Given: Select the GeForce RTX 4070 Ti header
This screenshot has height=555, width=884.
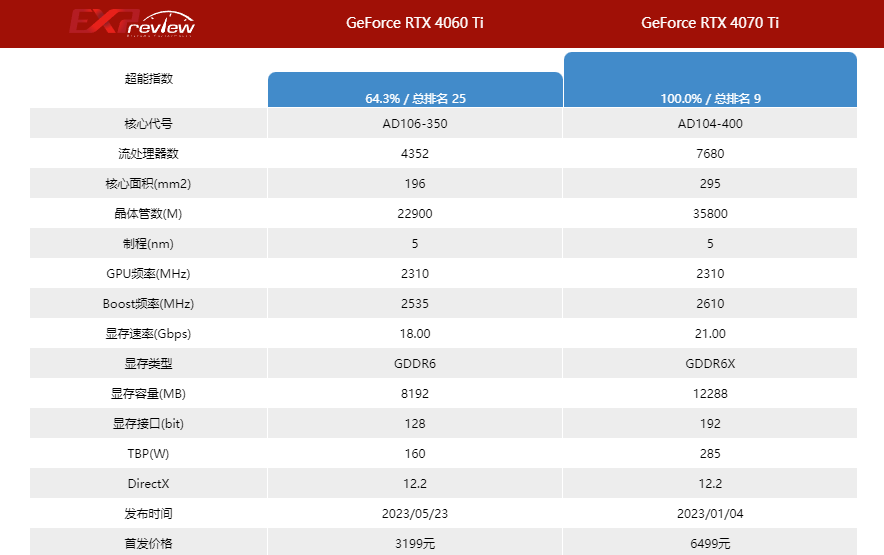Looking at the screenshot, I should tap(710, 23).
